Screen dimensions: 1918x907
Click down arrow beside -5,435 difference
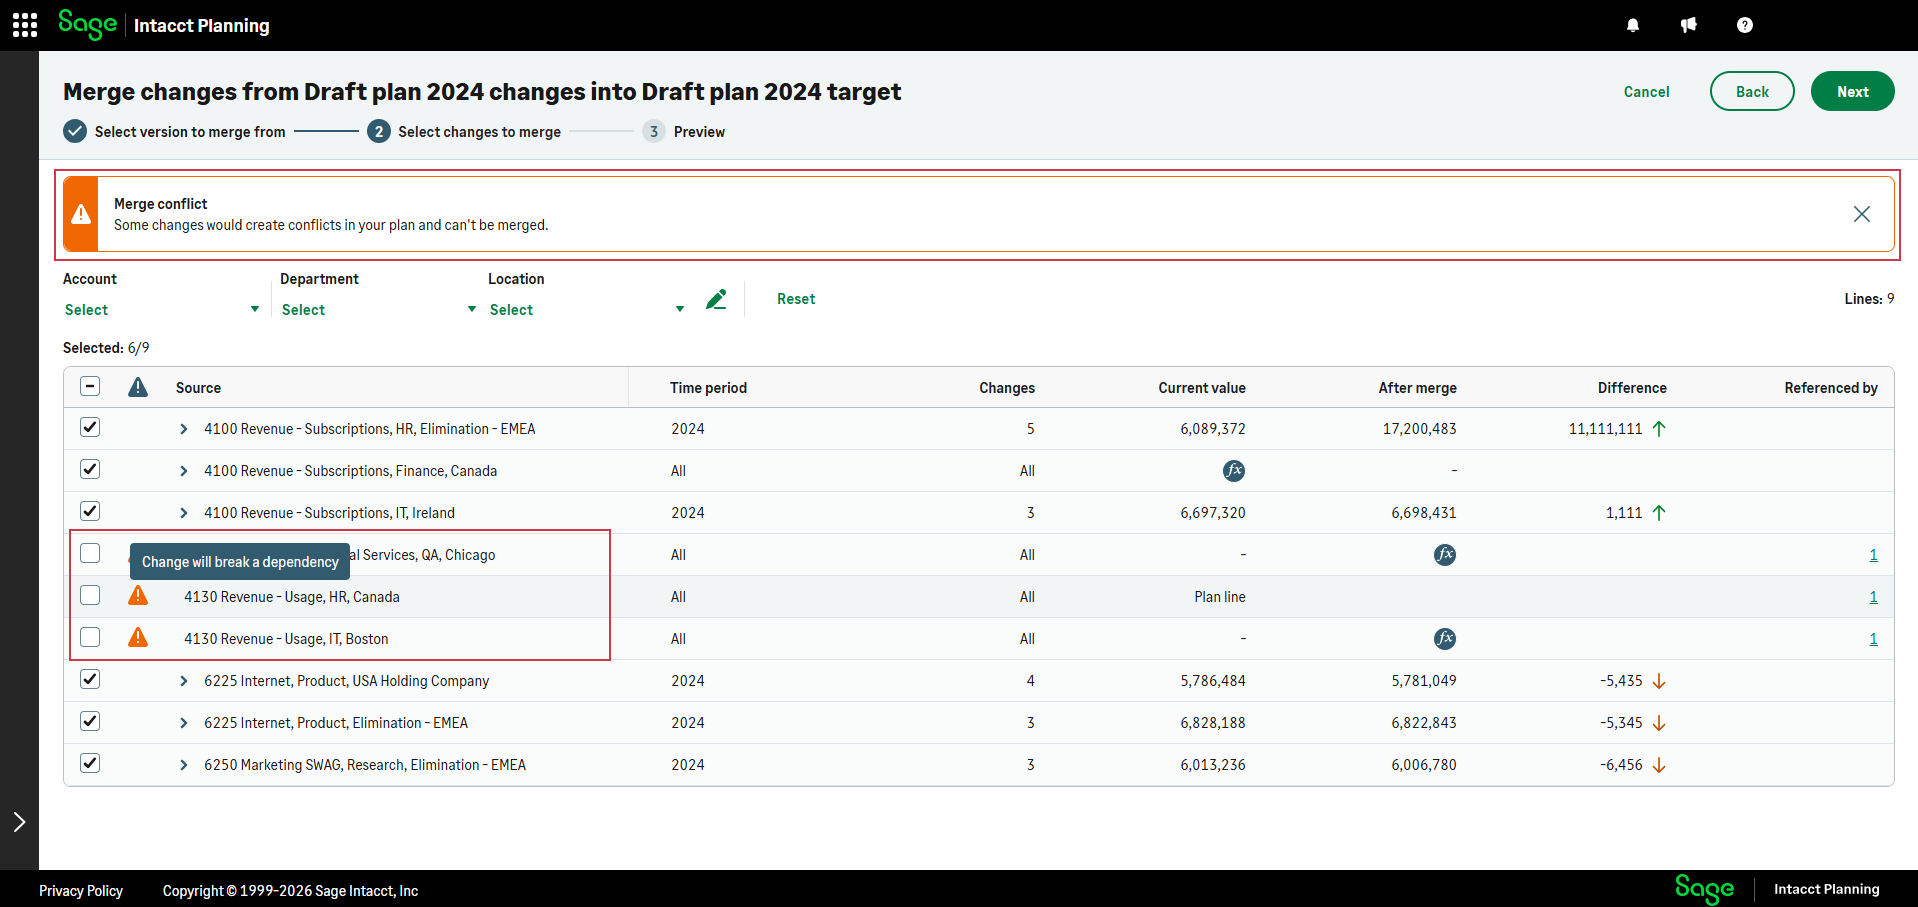coord(1659,681)
